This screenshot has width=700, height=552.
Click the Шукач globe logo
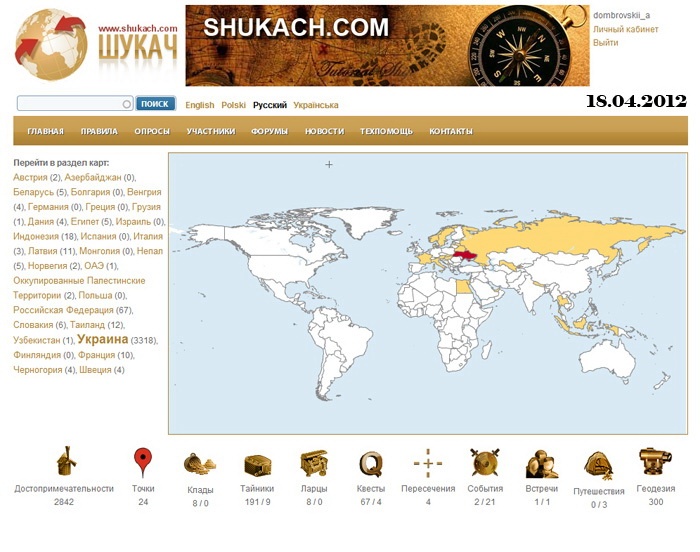click(50, 44)
